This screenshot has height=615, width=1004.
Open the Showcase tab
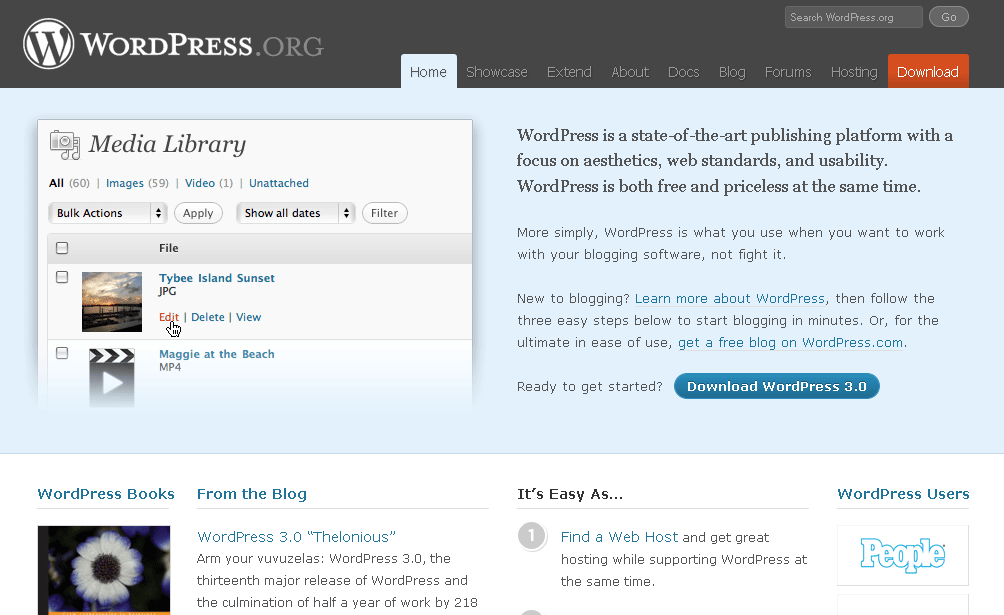(x=497, y=72)
